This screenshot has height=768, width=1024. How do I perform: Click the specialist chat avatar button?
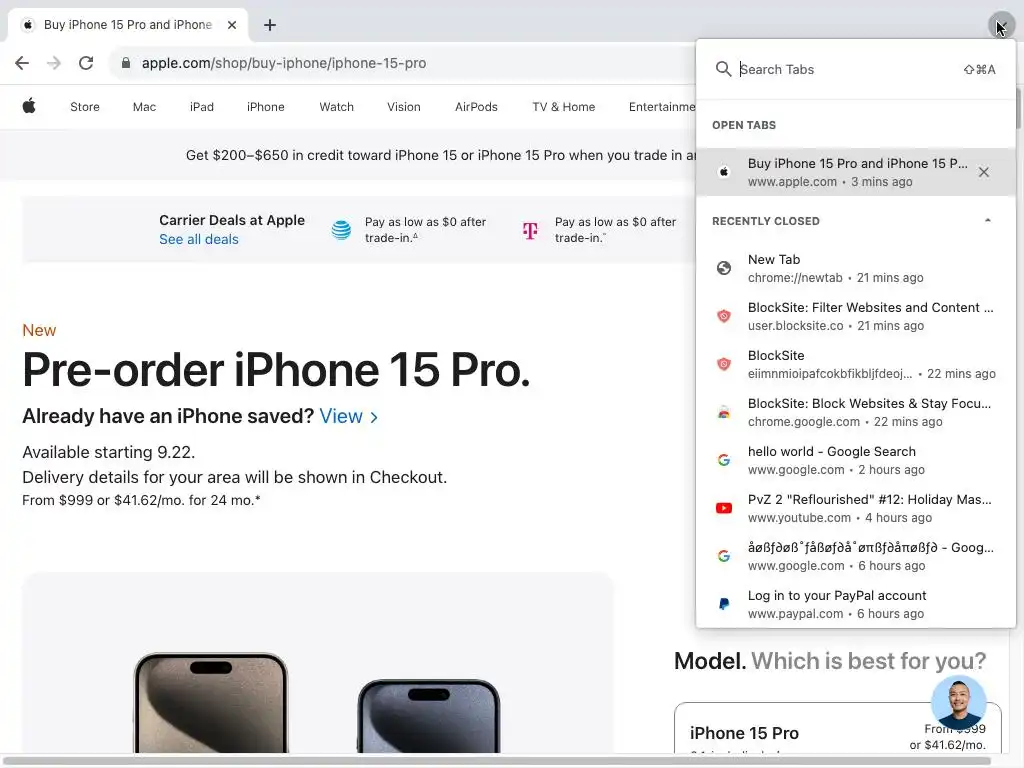(x=958, y=703)
